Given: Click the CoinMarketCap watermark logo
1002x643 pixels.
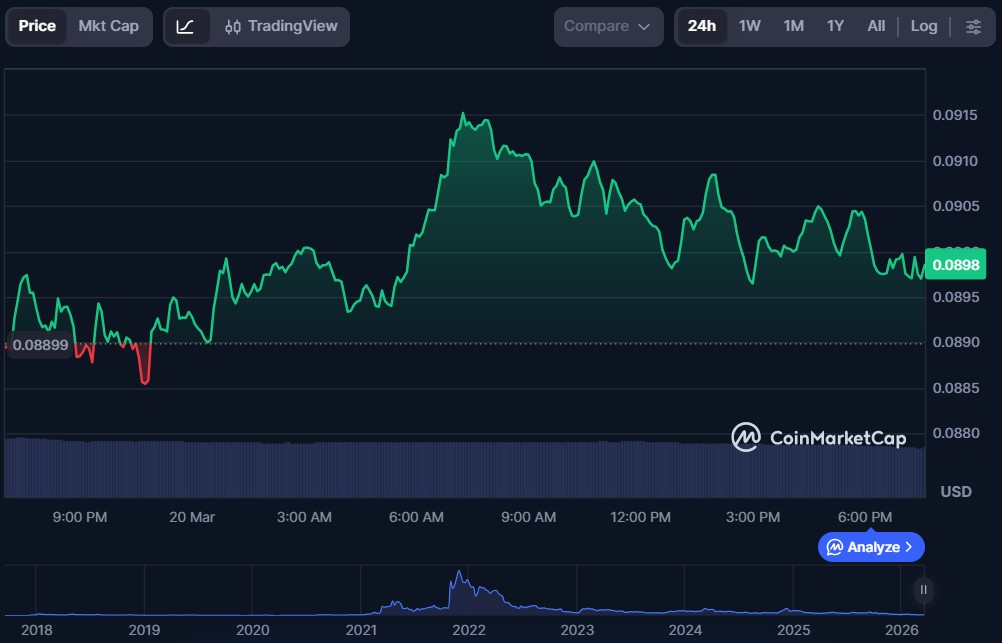Looking at the screenshot, I should click(819, 437).
